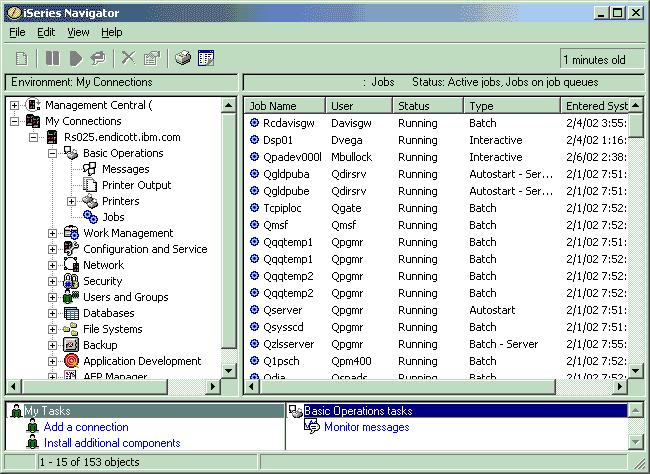The width and height of the screenshot is (650, 474).
Task: Sort by the User column header
Action: [359, 106]
